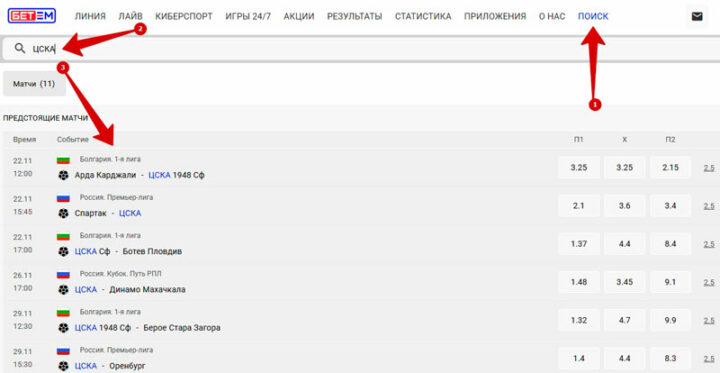The width and height of the screenshot is (720, 373).
Task: Select П2 odds 3.4
Action: tap(670, 205)
